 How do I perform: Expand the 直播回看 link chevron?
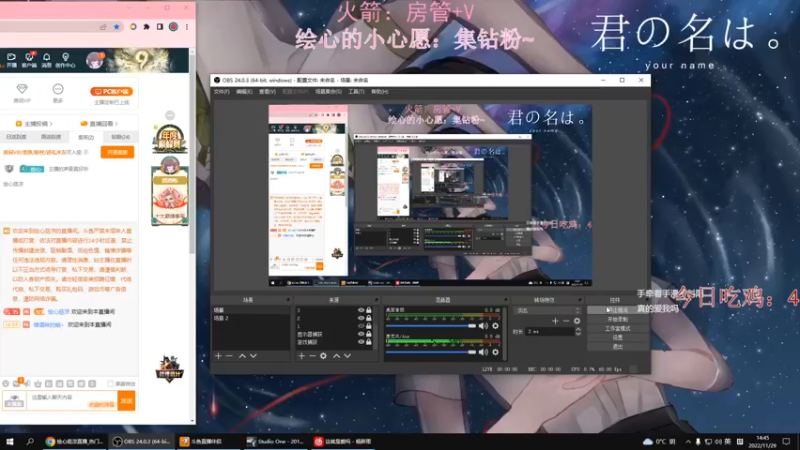(x=116, y=123)
